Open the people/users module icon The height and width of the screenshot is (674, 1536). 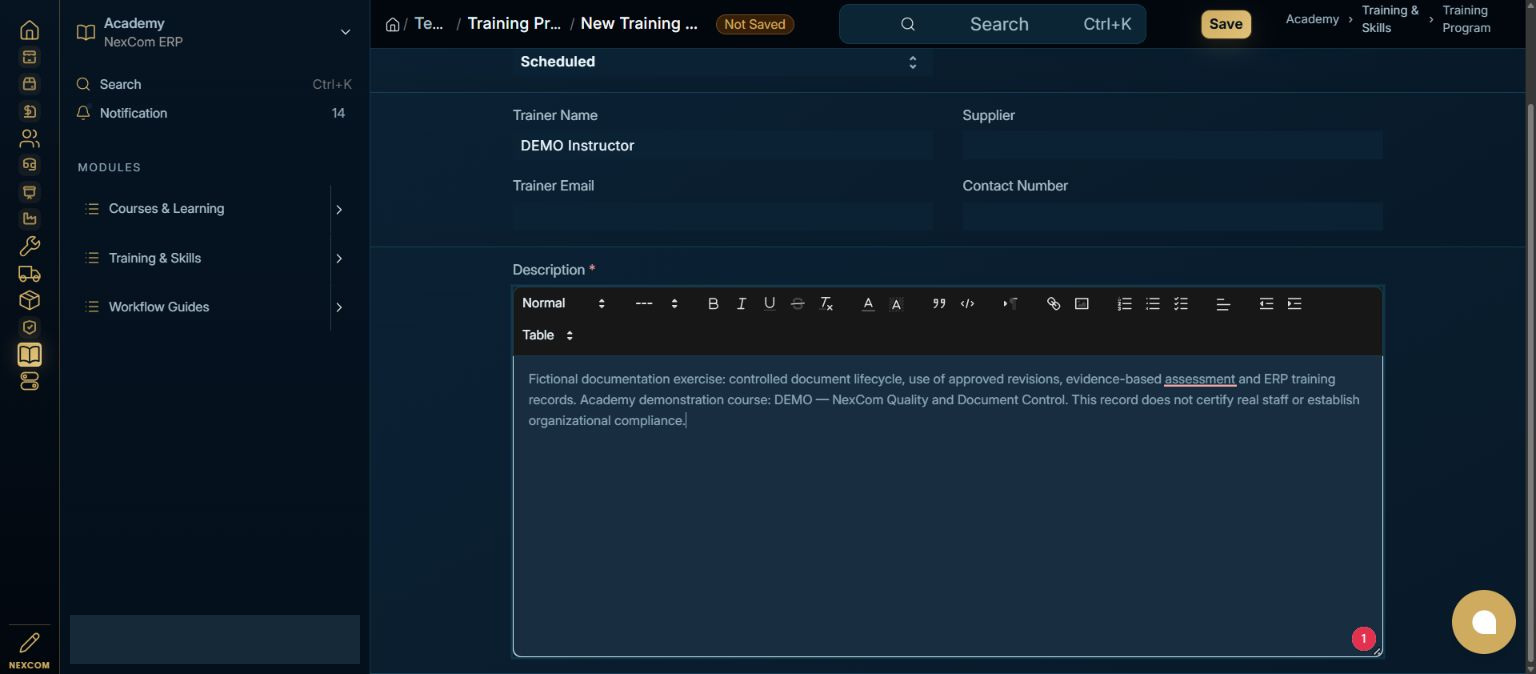pyautogui.click(x=29, y=138)
